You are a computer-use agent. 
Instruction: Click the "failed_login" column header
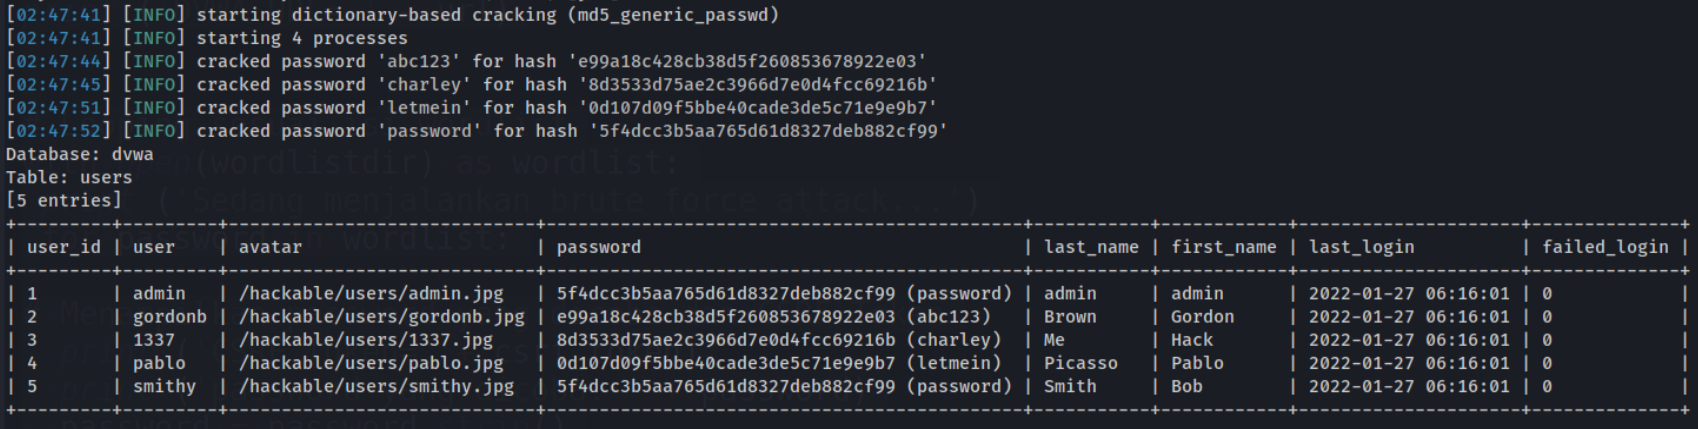[1605, 247]
